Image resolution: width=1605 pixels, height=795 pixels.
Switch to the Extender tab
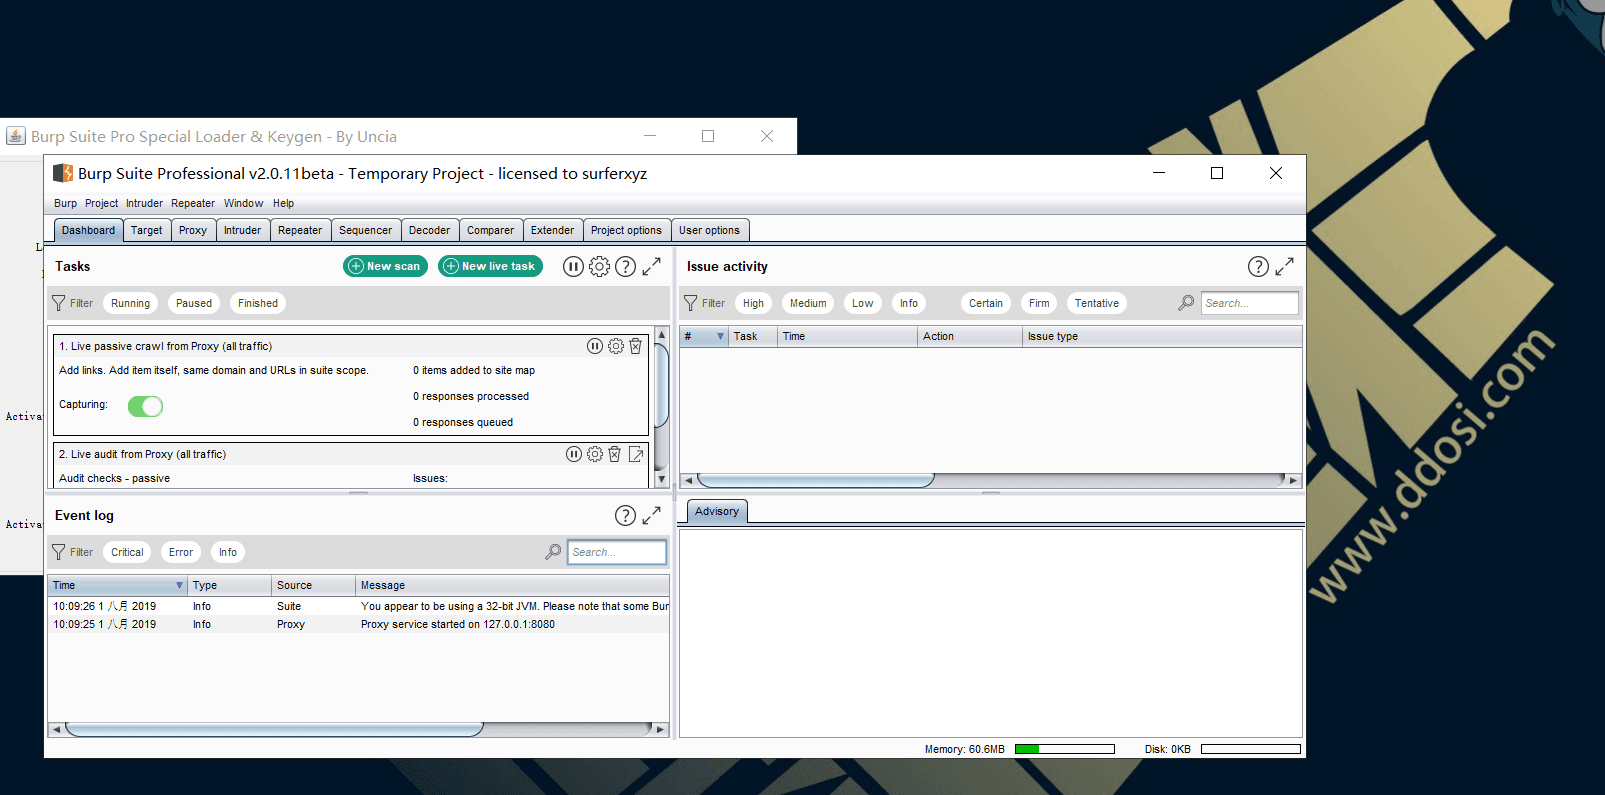(553, 230)
